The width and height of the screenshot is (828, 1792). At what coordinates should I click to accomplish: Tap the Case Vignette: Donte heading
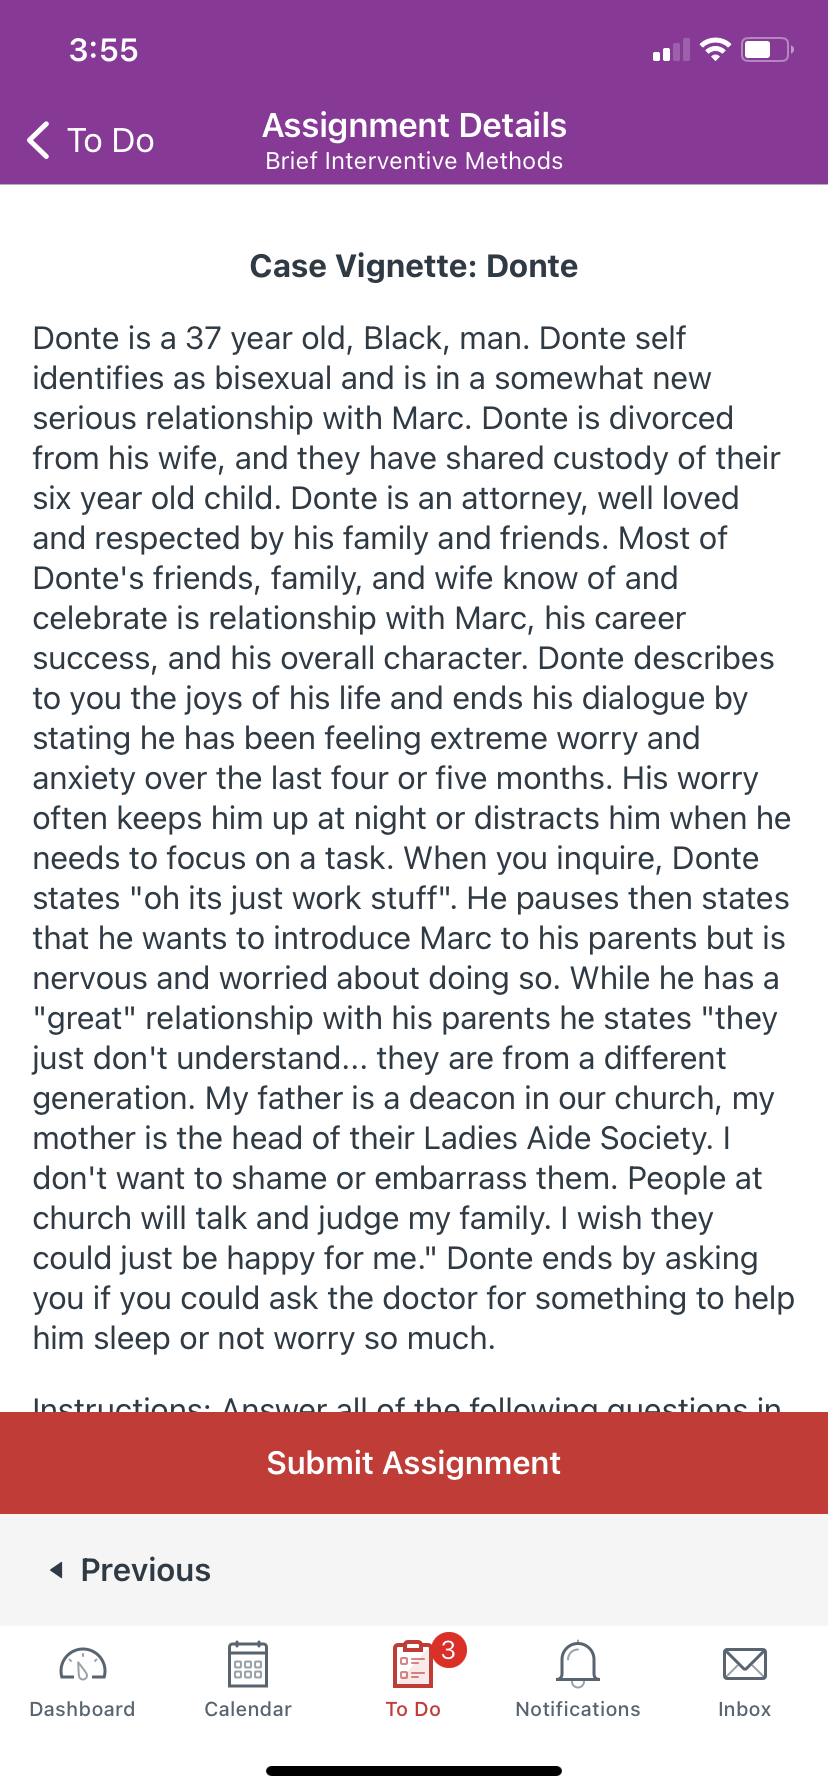tap(414, 266)
